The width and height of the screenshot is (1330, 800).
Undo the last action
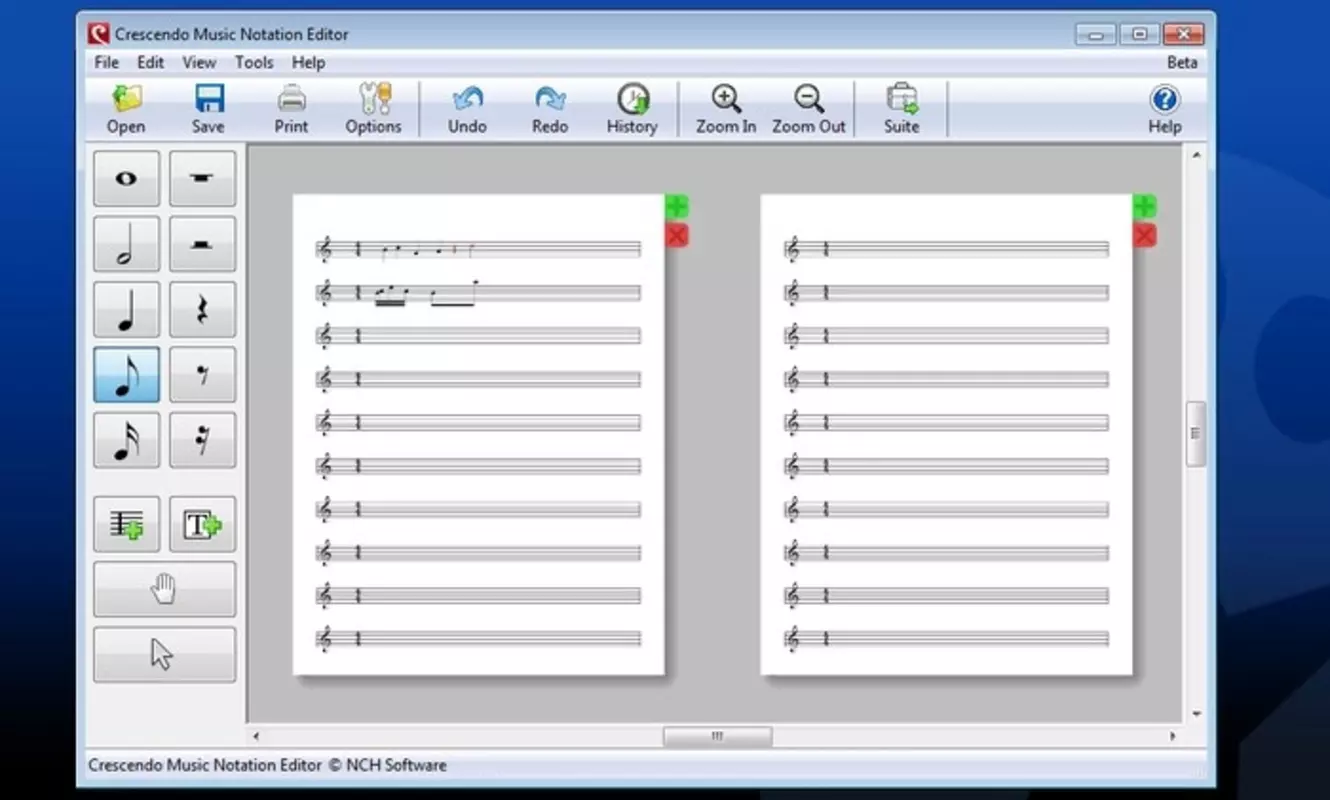pos(467,109)
